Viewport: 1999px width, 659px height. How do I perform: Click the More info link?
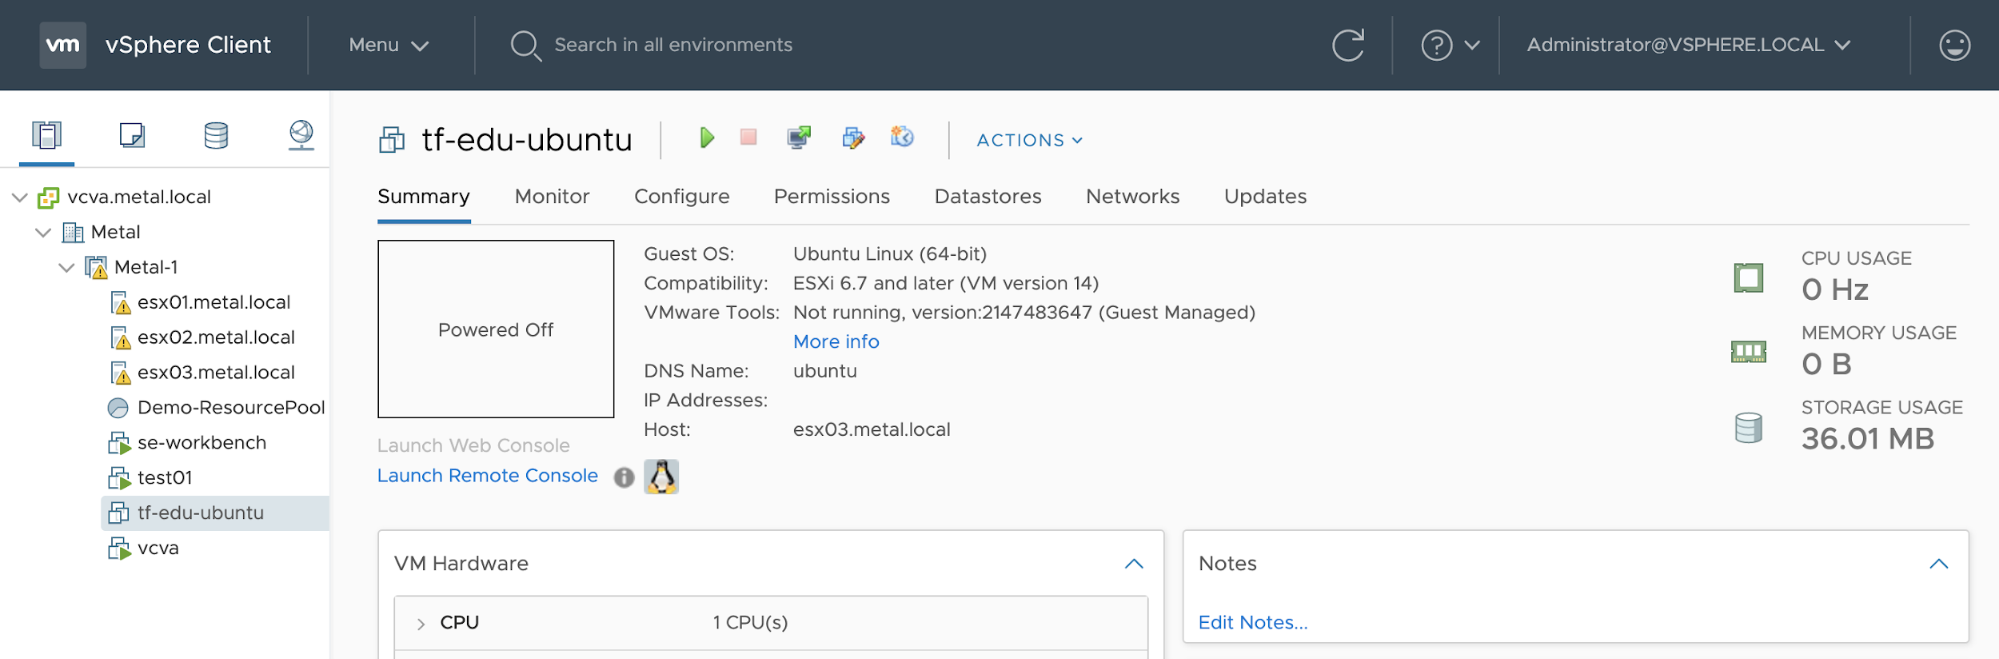[x=836, y=342]
